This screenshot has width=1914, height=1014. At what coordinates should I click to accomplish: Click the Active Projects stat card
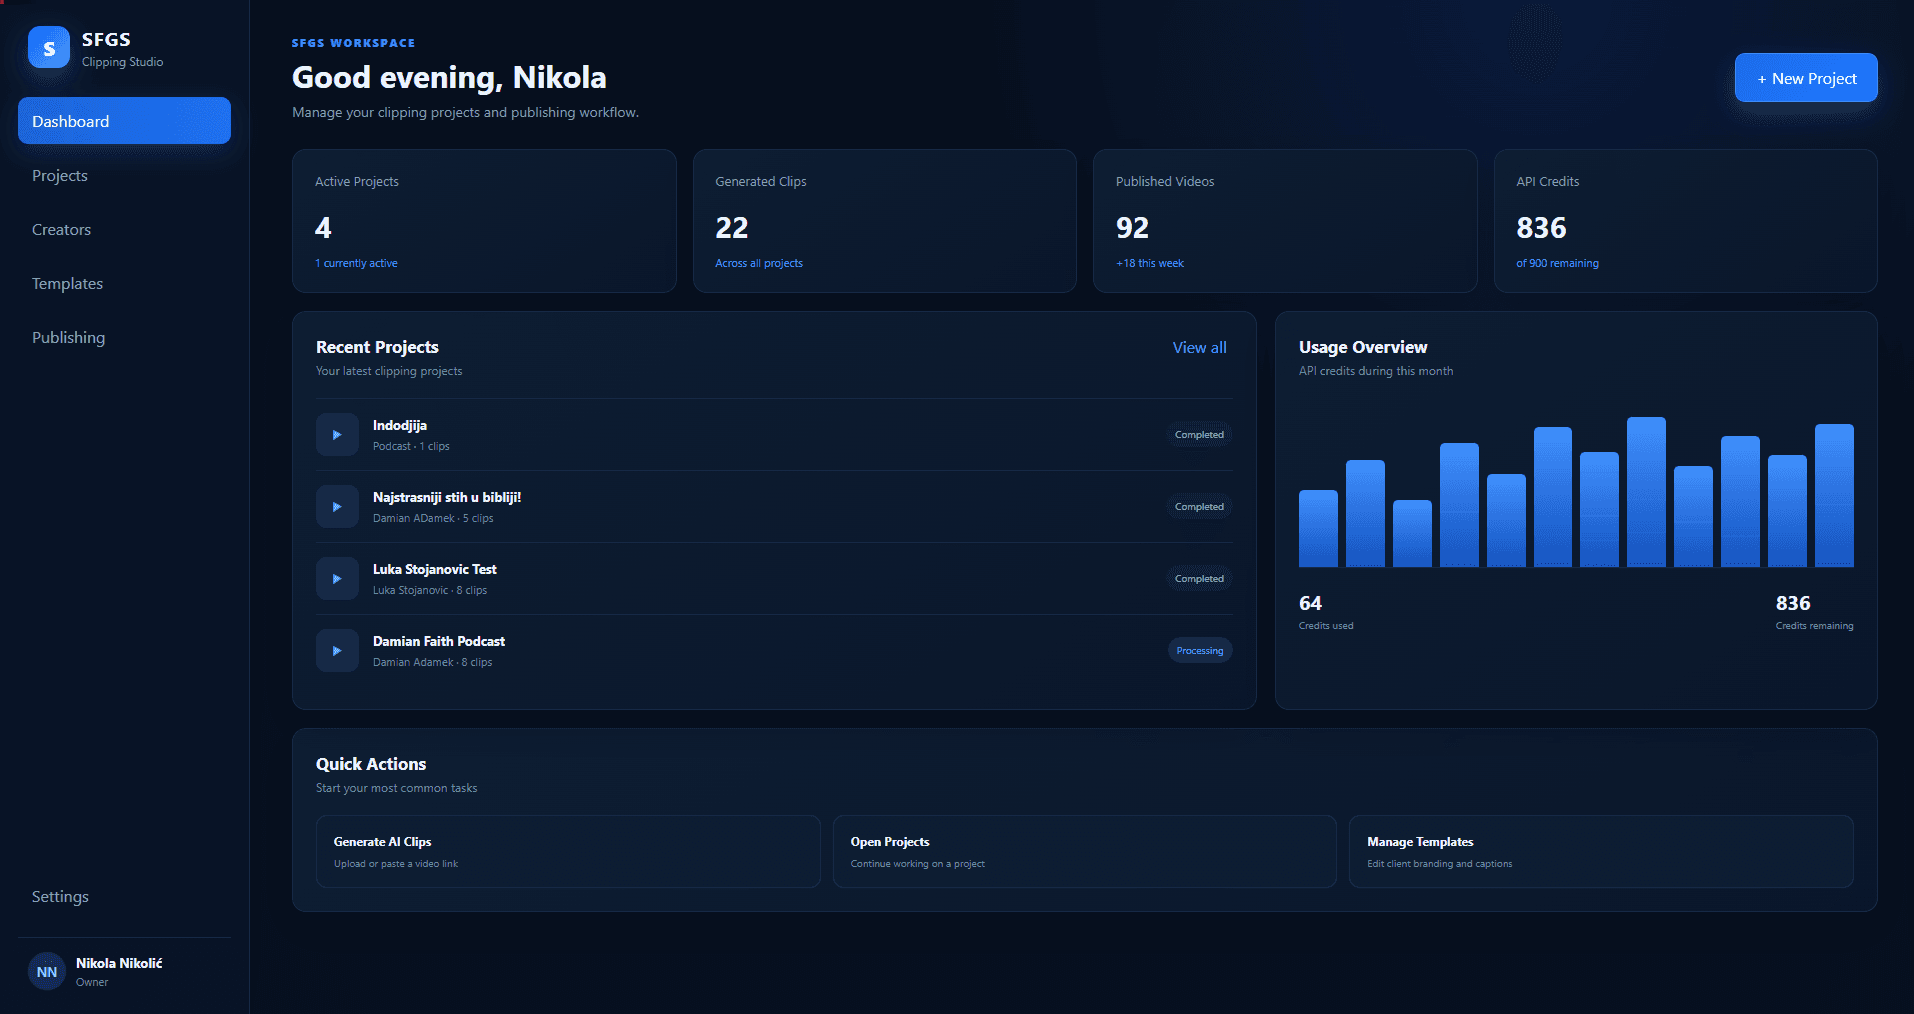click(x=484, y=221)
